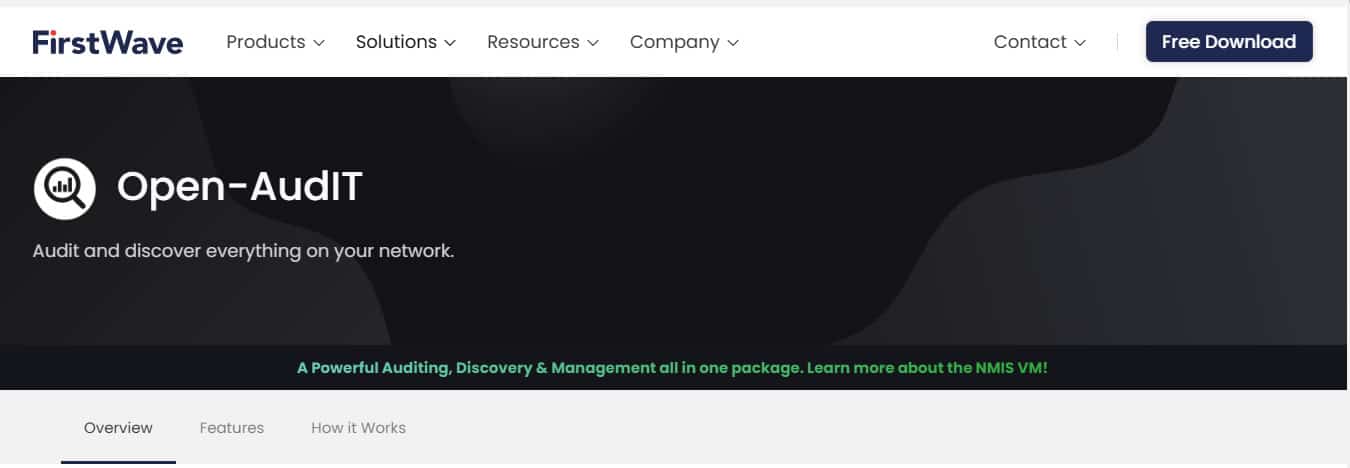The width and height of the screenshot is (1350, 468).
Task: Follow the 'Learn more about the NMIS VM' banner link
Action: [927, 368]
